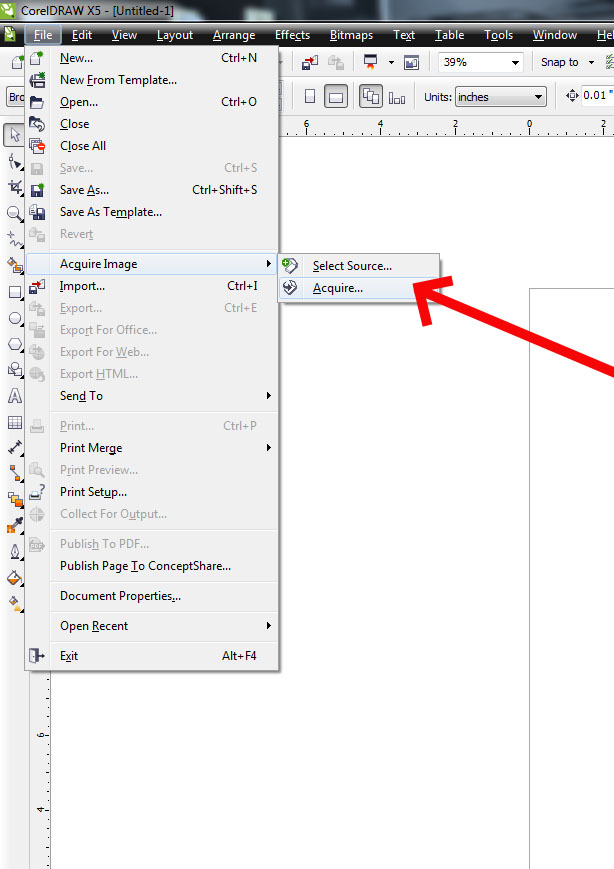Screen dimensions: 614x869
Task: Open the zoom level 39% dropdown
Action: click(x=515, y=63)
